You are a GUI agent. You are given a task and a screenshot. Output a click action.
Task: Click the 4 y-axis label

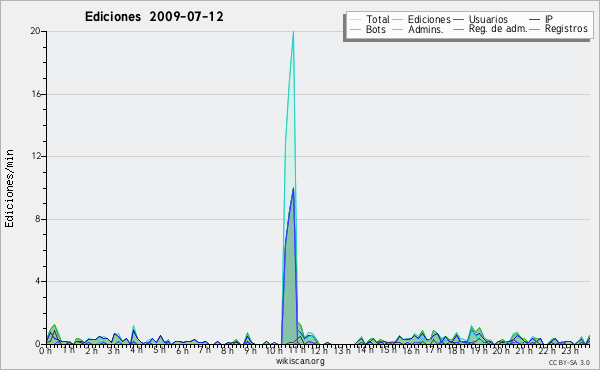click(x=38, y=281)
